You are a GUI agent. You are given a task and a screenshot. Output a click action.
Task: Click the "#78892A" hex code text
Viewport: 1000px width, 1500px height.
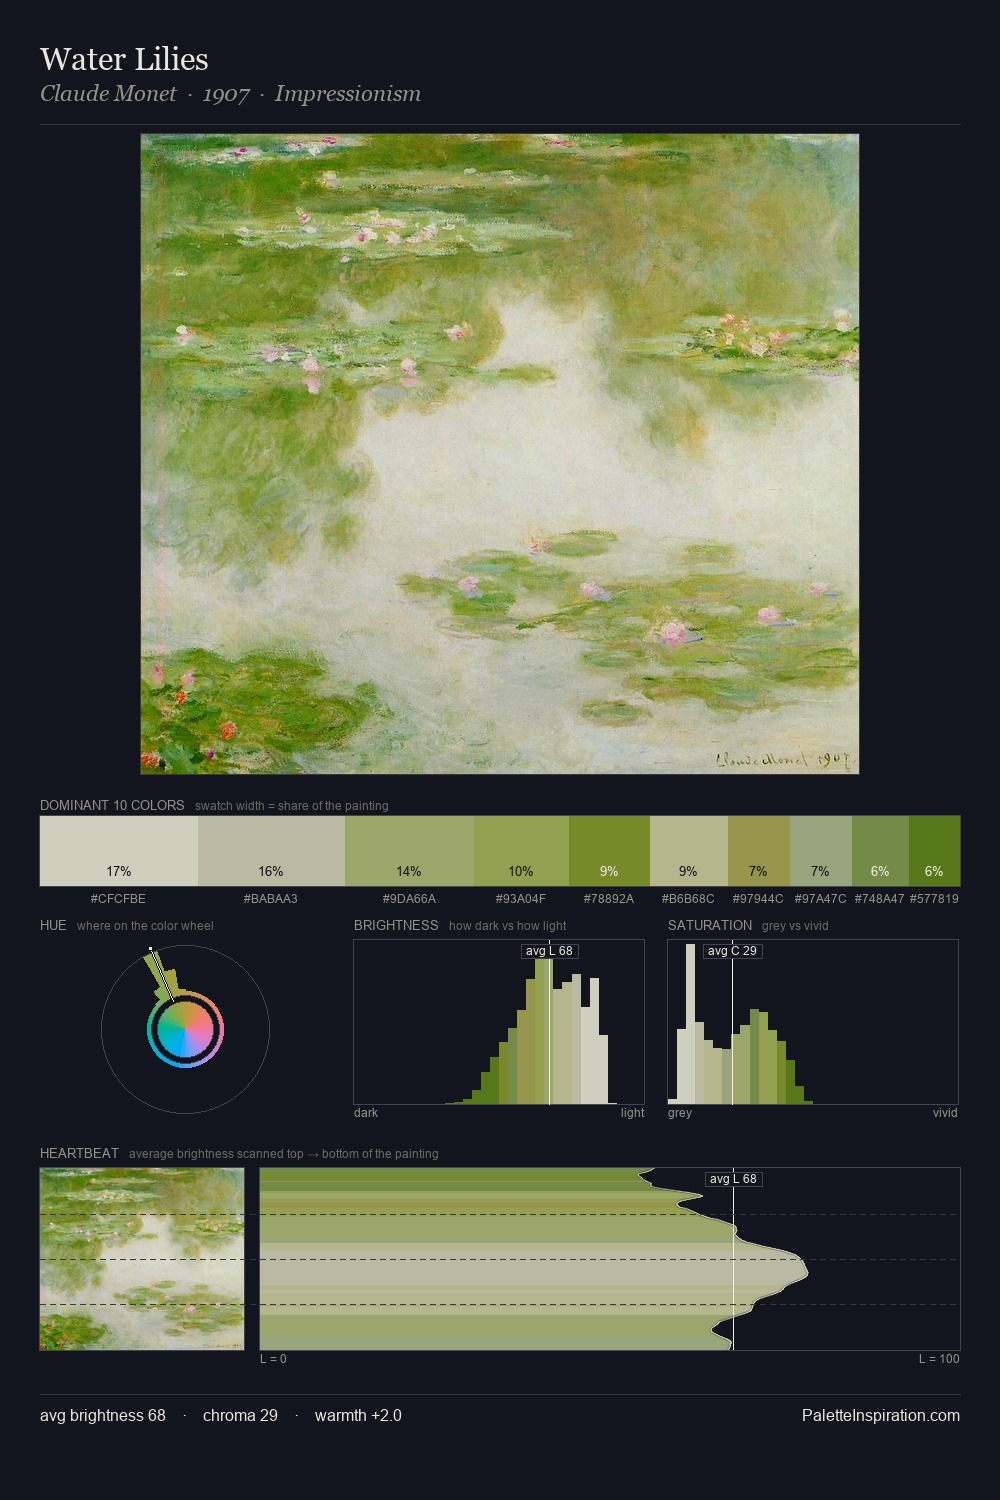pos(609,899)
